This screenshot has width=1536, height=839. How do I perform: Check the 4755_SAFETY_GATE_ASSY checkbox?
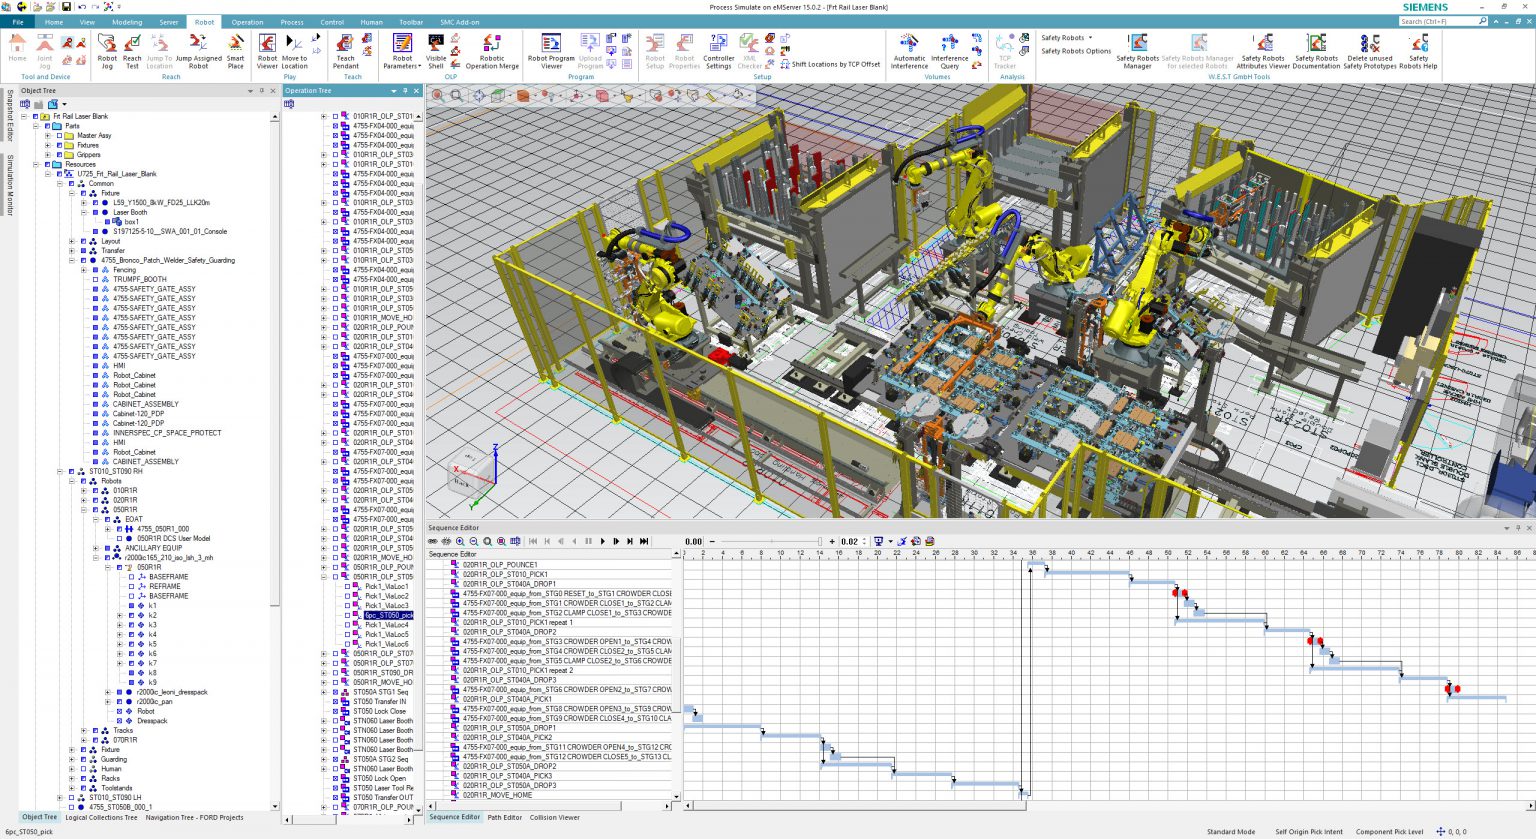click(x=95, y=289)
